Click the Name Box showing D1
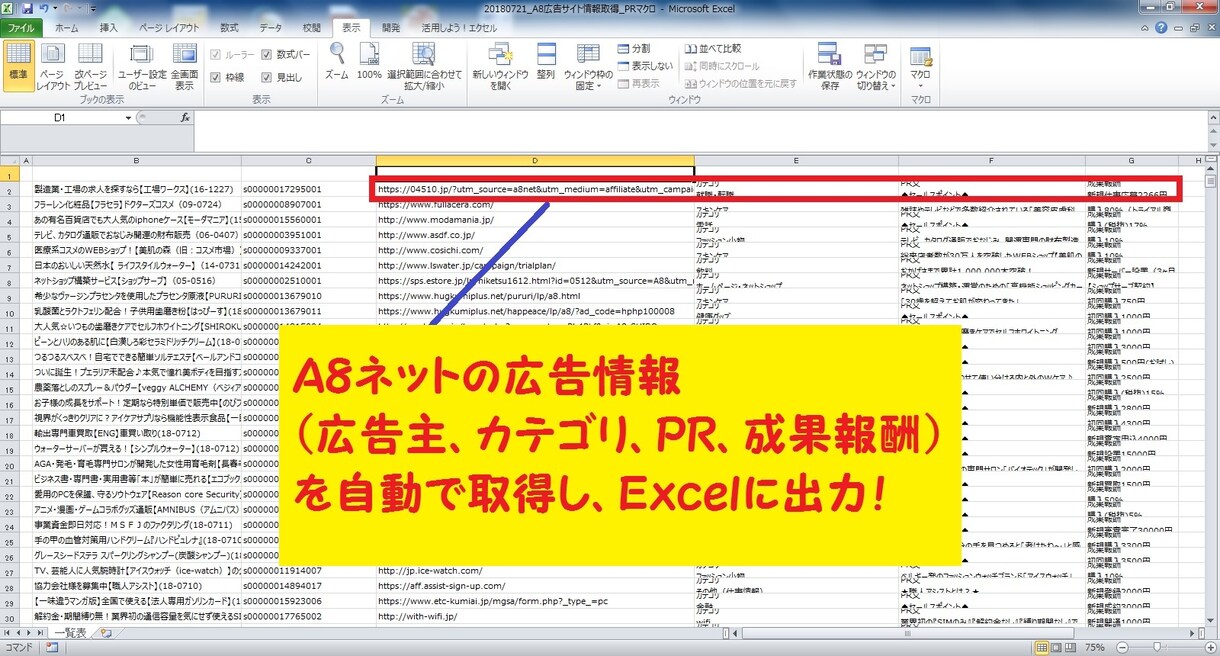This screenshot has width=1220, height=656. tap(59, 117)
